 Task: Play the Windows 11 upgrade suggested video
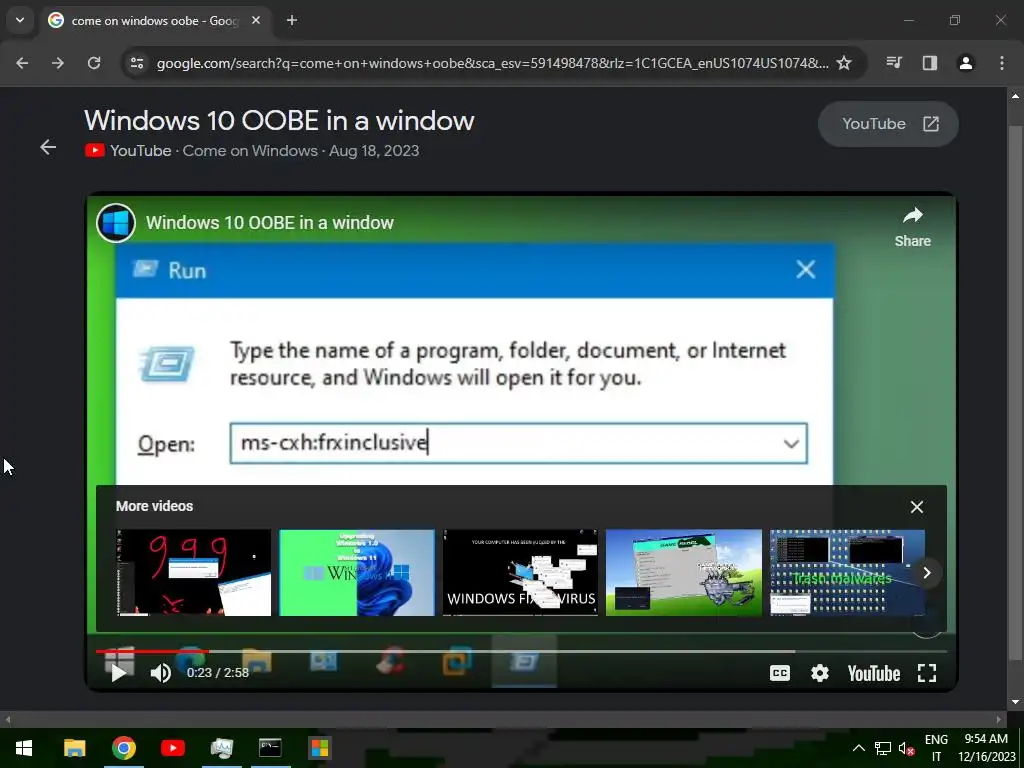357,573
